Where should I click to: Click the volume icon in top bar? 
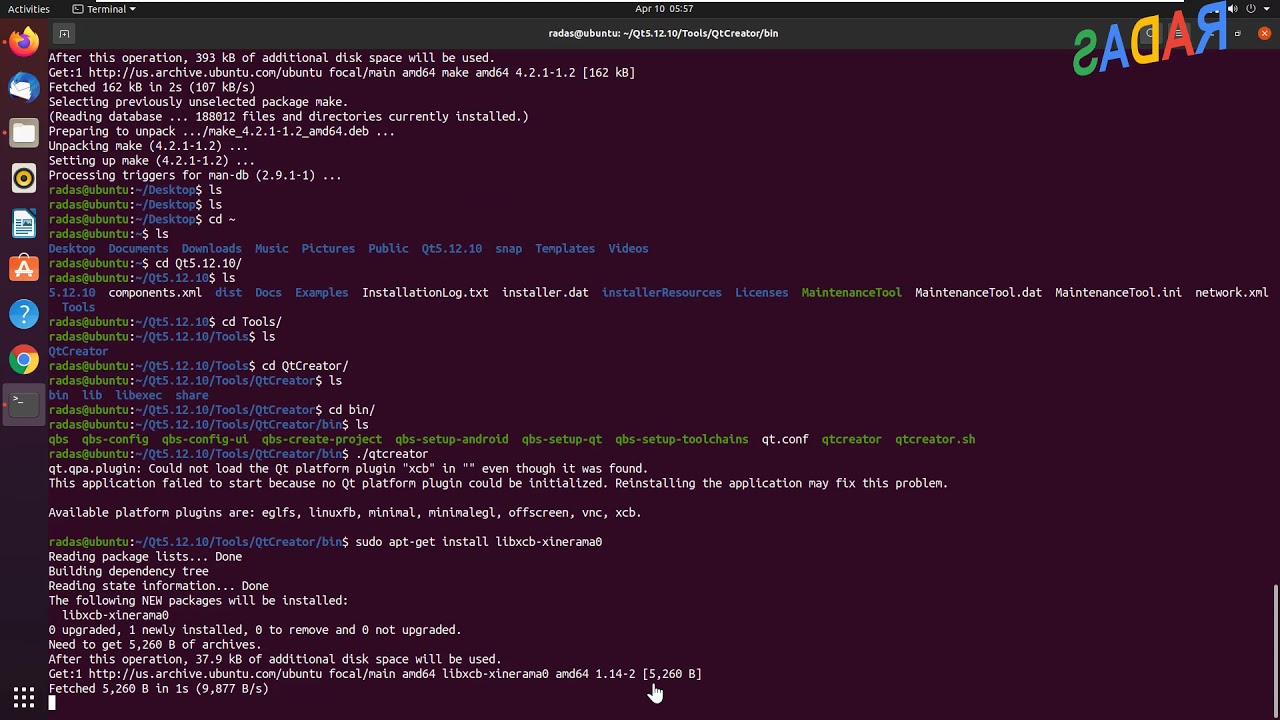point(1233,9)
